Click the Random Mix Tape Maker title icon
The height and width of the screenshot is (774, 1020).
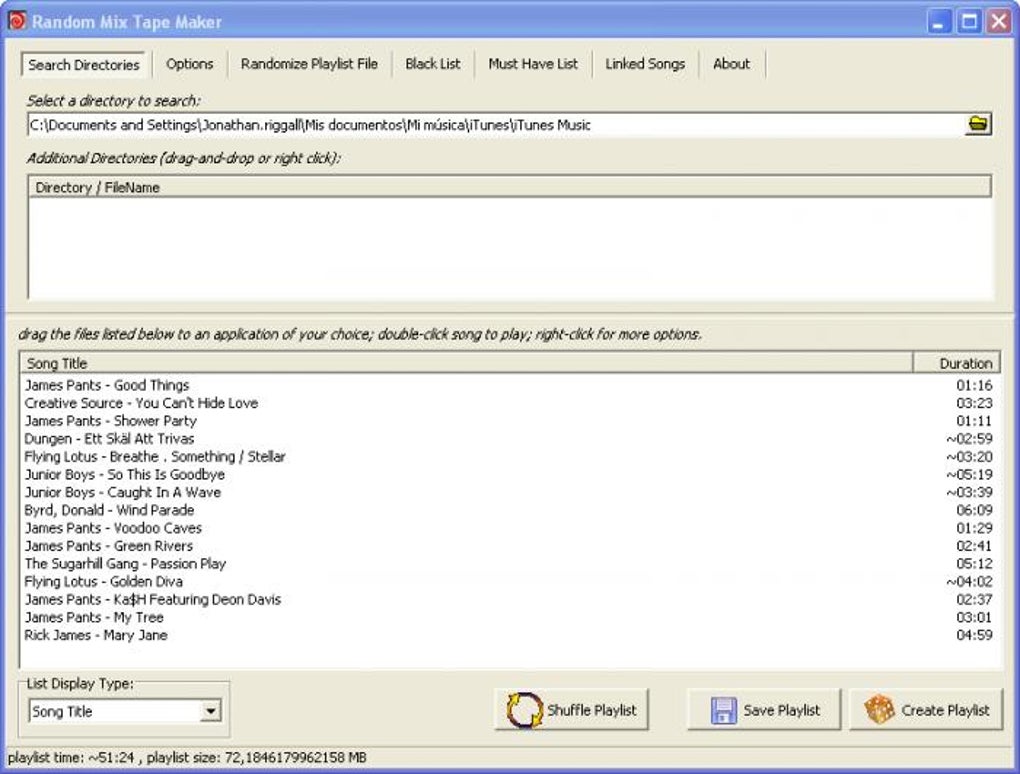17,21
